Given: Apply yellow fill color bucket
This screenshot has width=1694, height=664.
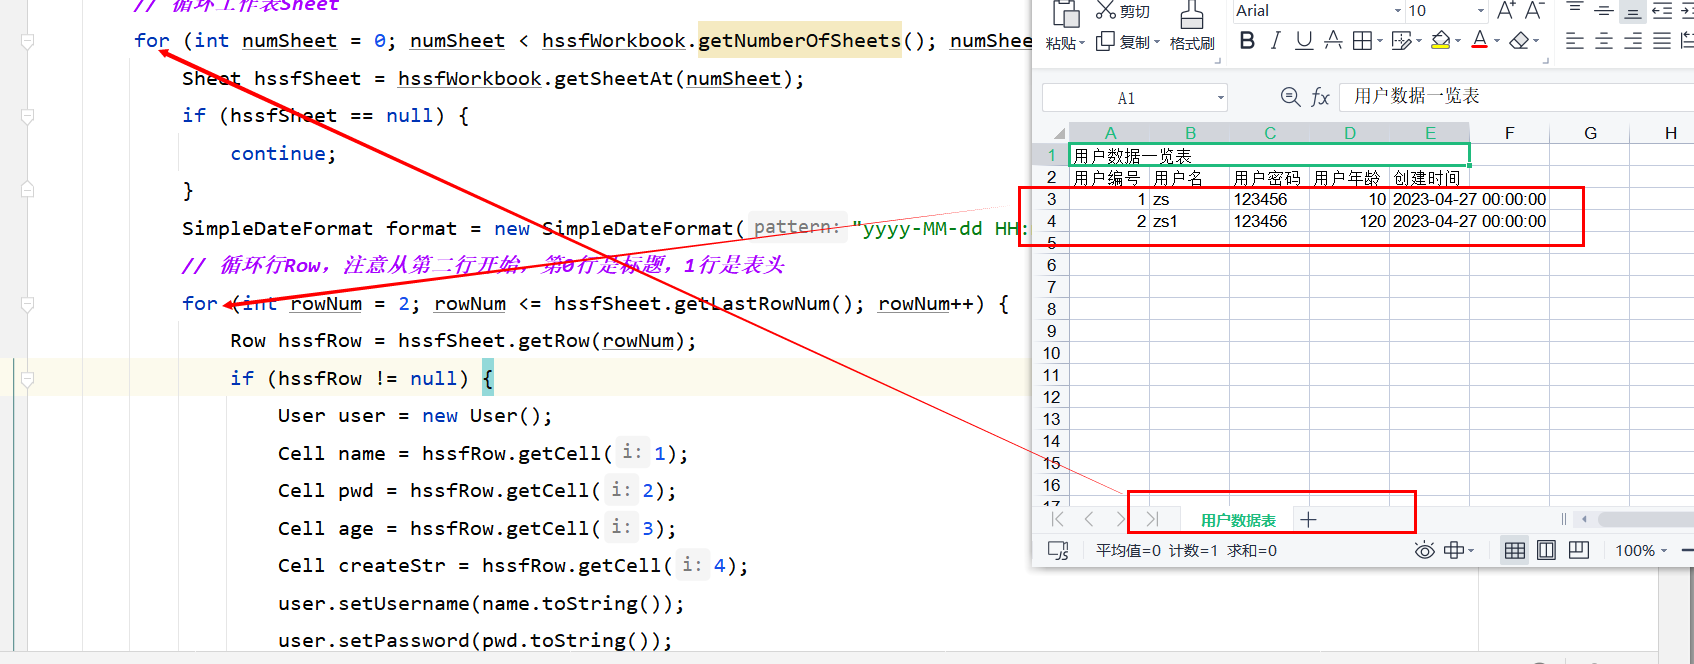Looking at the screenshot, I should pos(1441,41).
